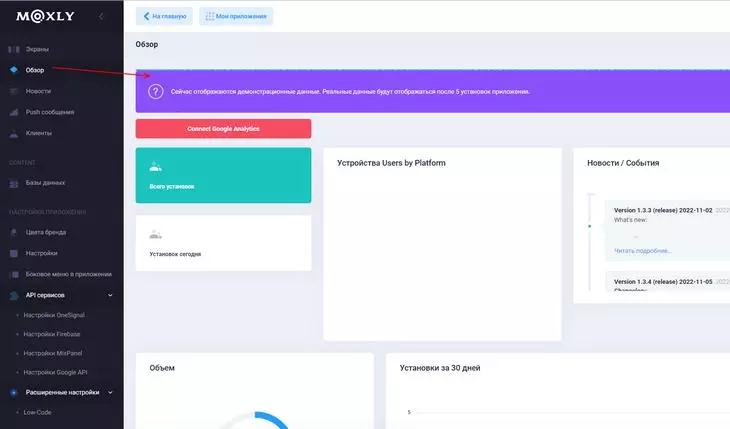
Task: Click the Боковое меню icon
Action: 14,274
